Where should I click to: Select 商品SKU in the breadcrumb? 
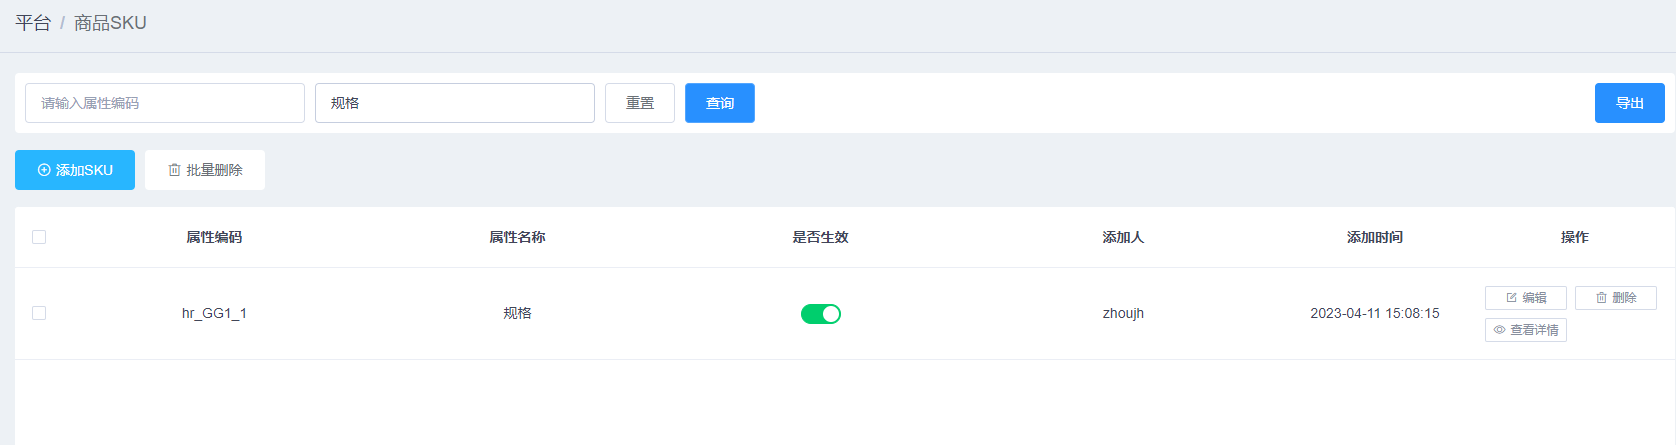click(110, 23)
